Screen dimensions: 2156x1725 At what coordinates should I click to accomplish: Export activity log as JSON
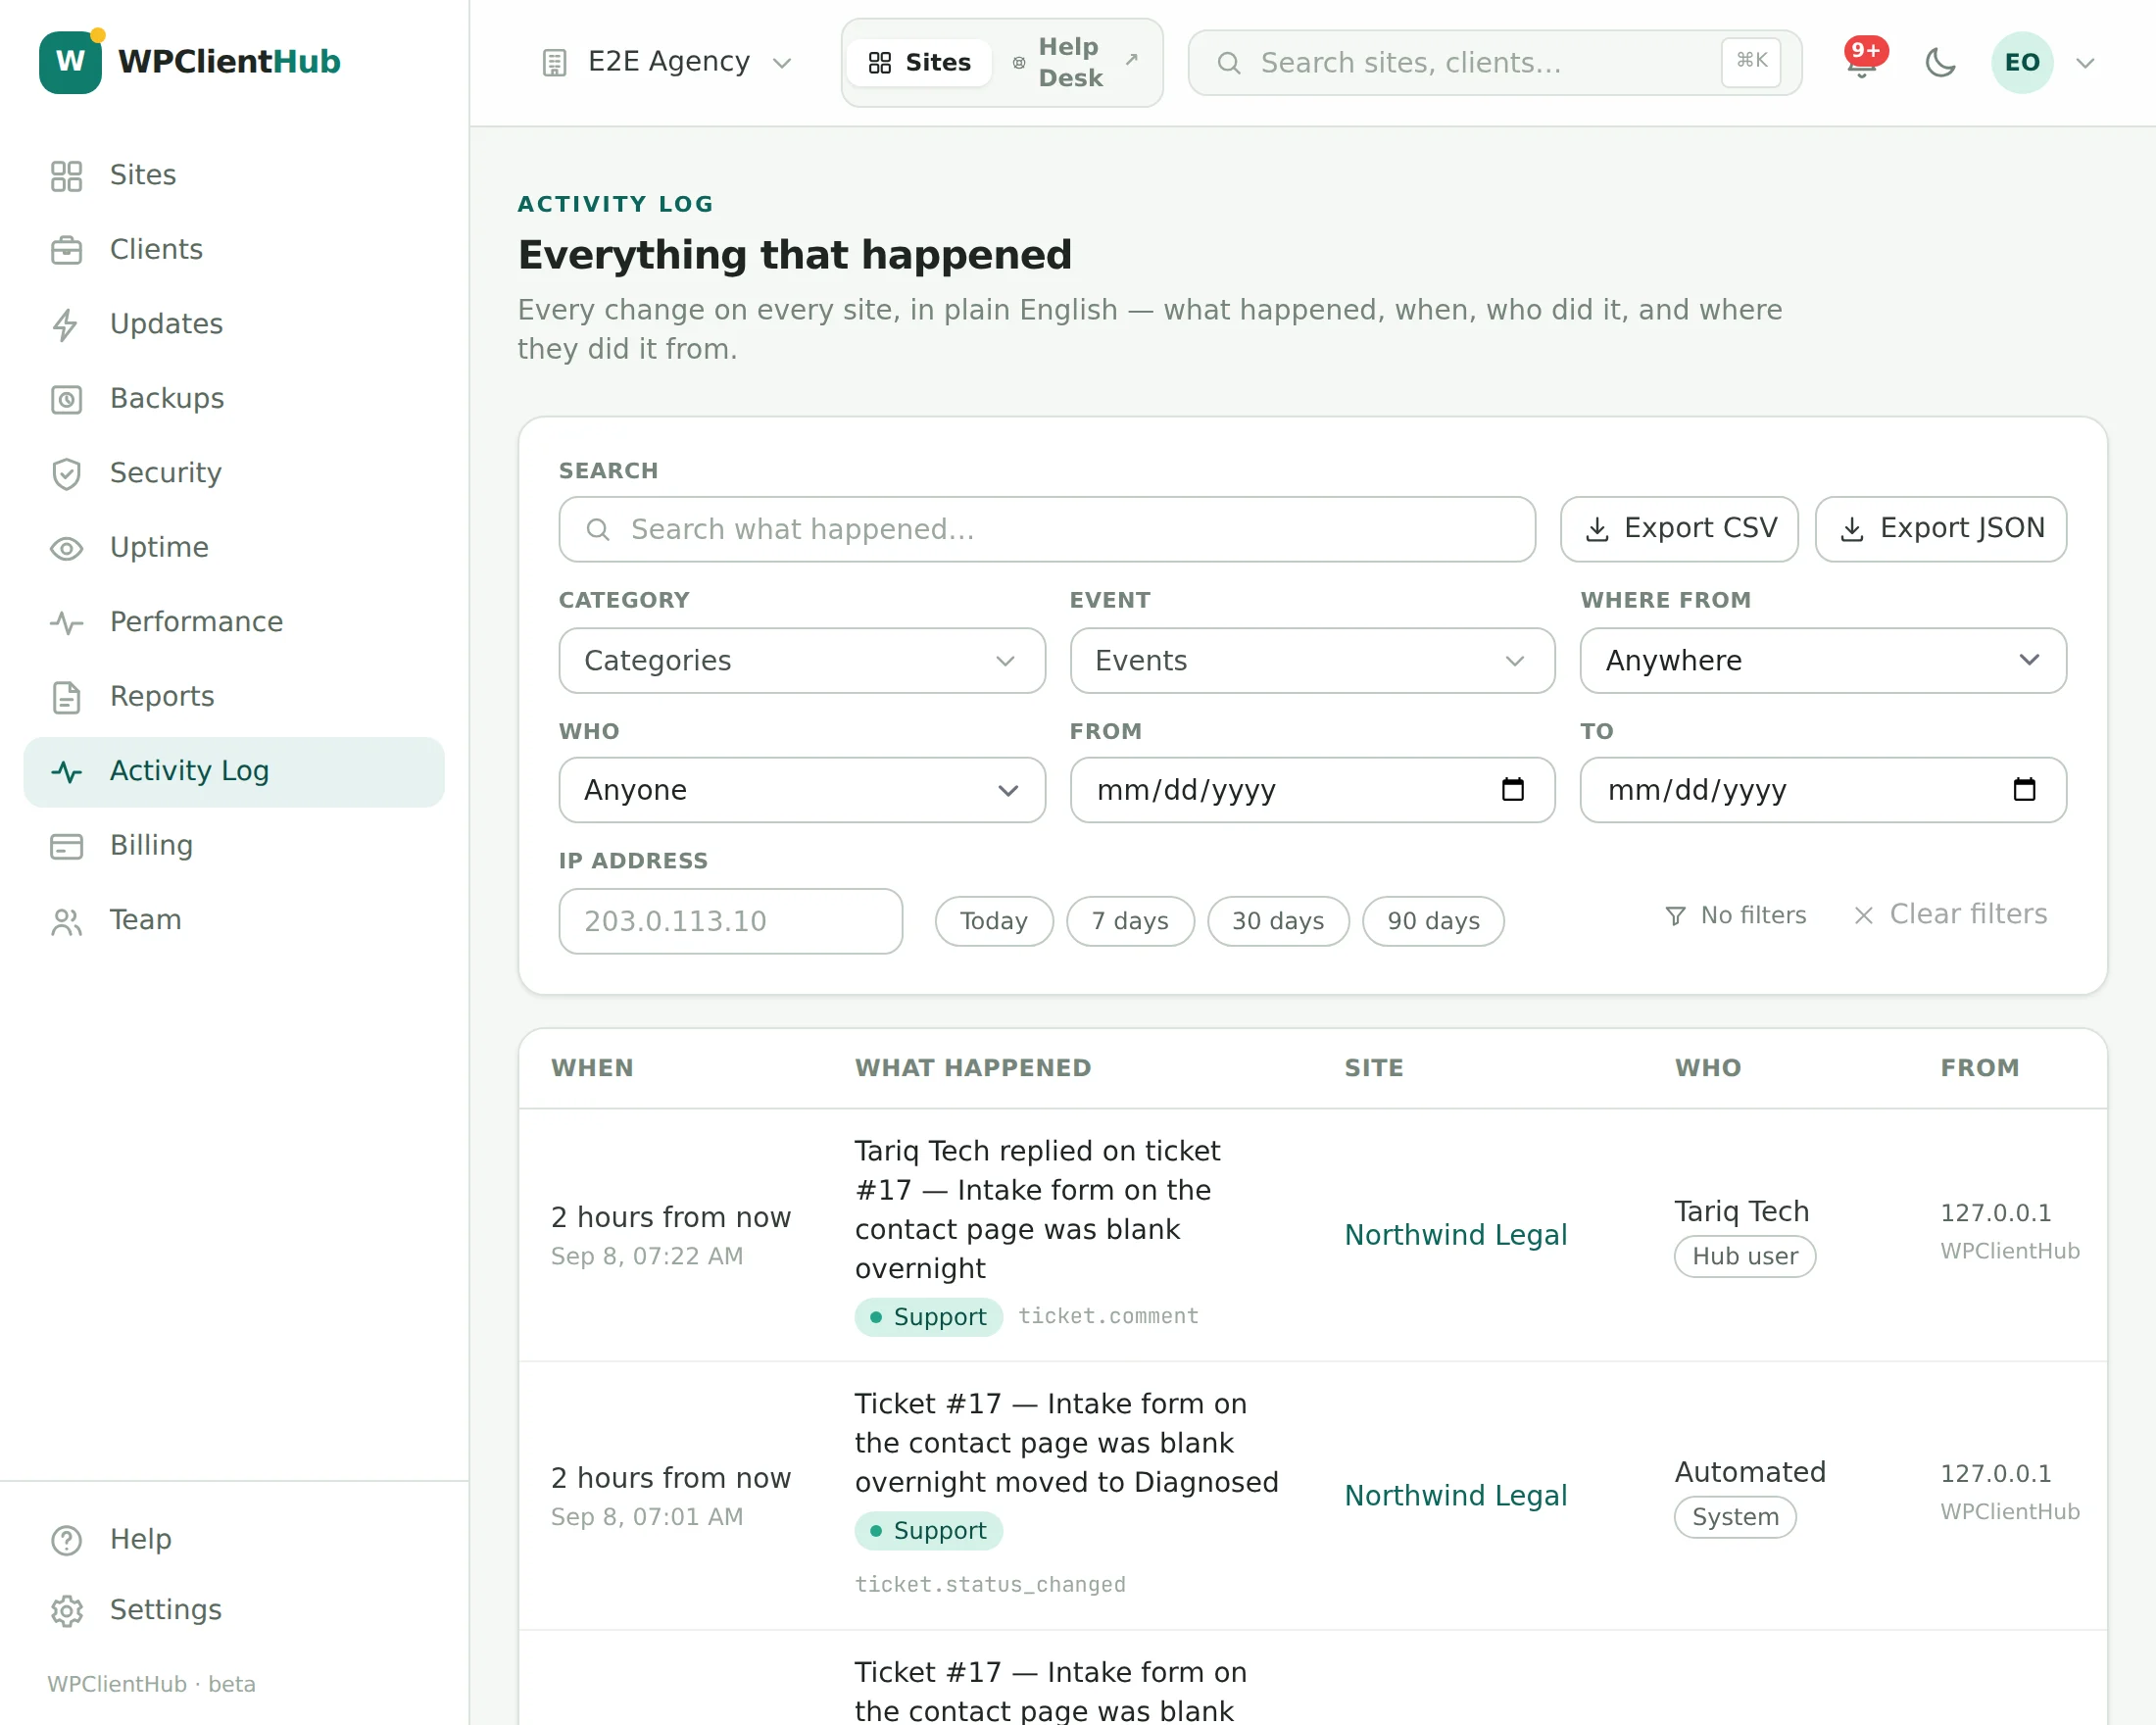click(x=1940, y=529)
